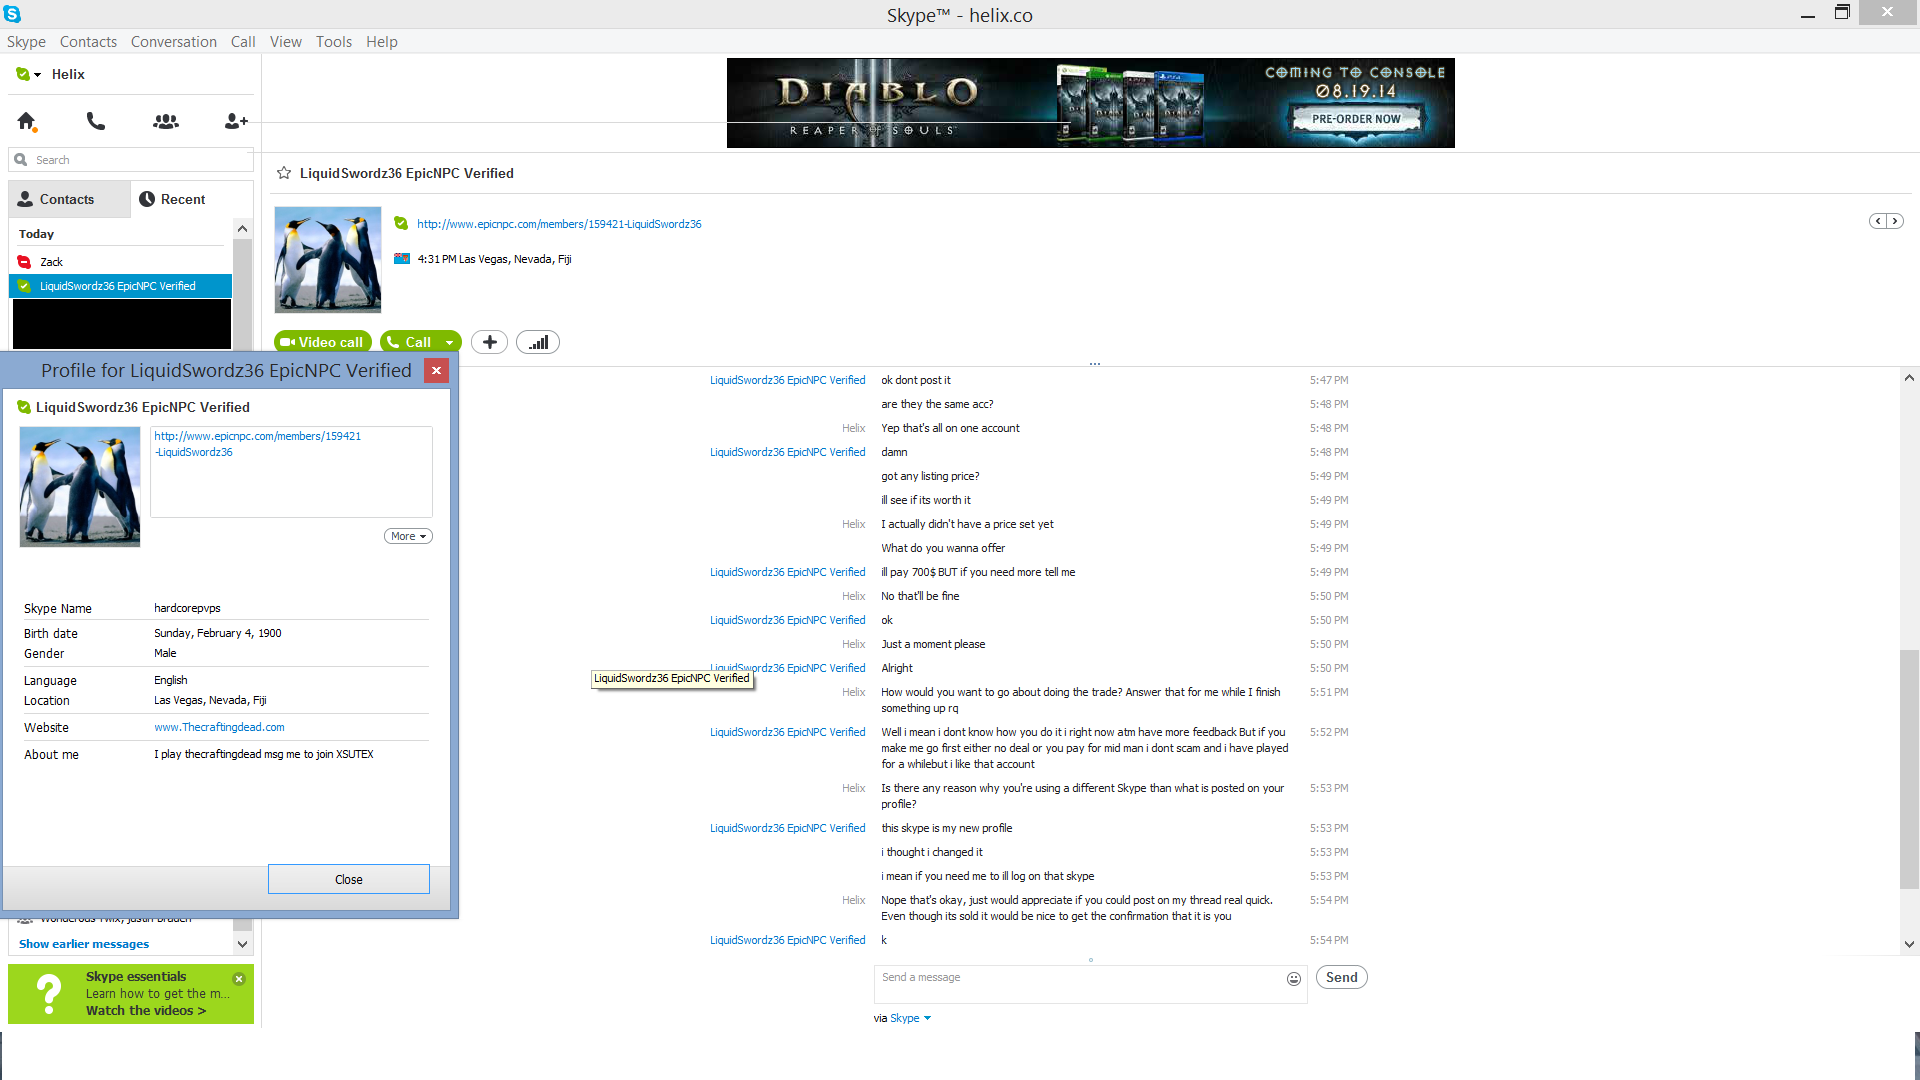Click the Diablo Pre-Order Now ad banner
The height and width of the screenshot is (1080, 1920).
[1090, 103]
